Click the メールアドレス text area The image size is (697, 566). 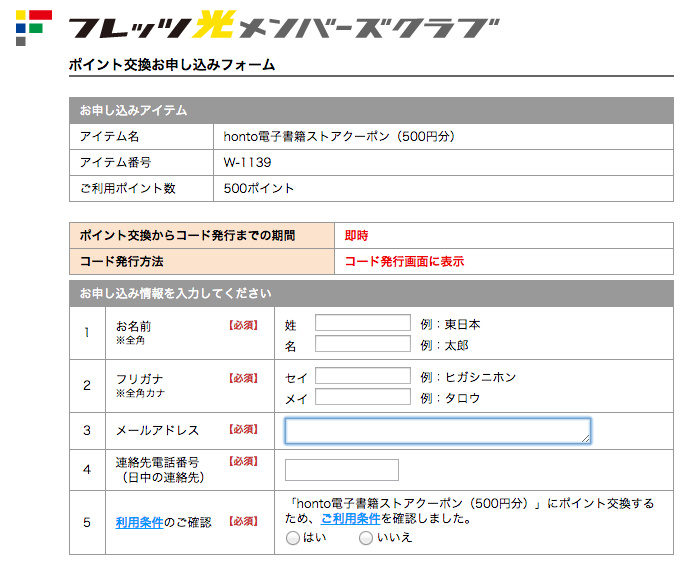tap(438, 430)
